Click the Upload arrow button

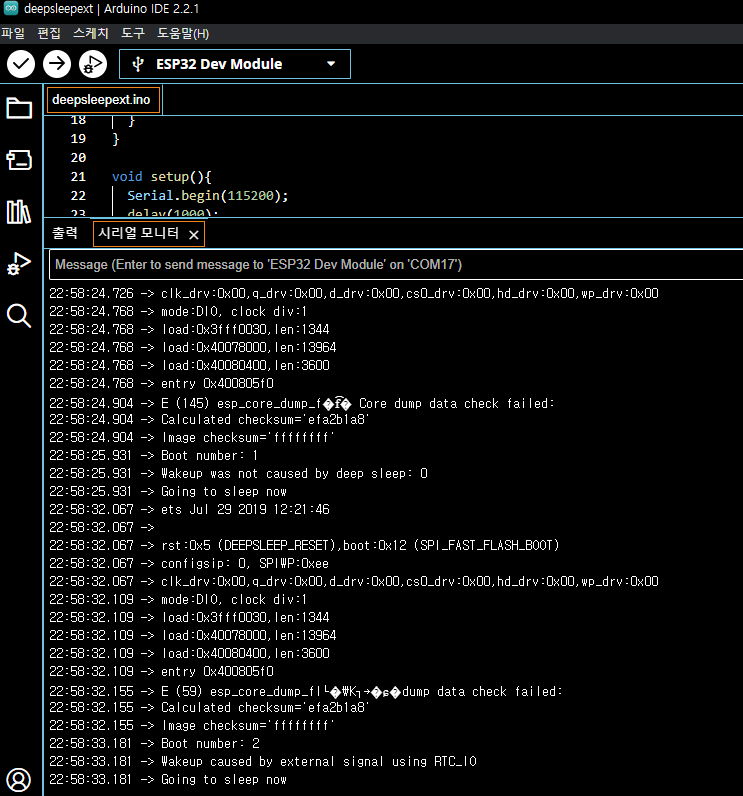point(57,64)
